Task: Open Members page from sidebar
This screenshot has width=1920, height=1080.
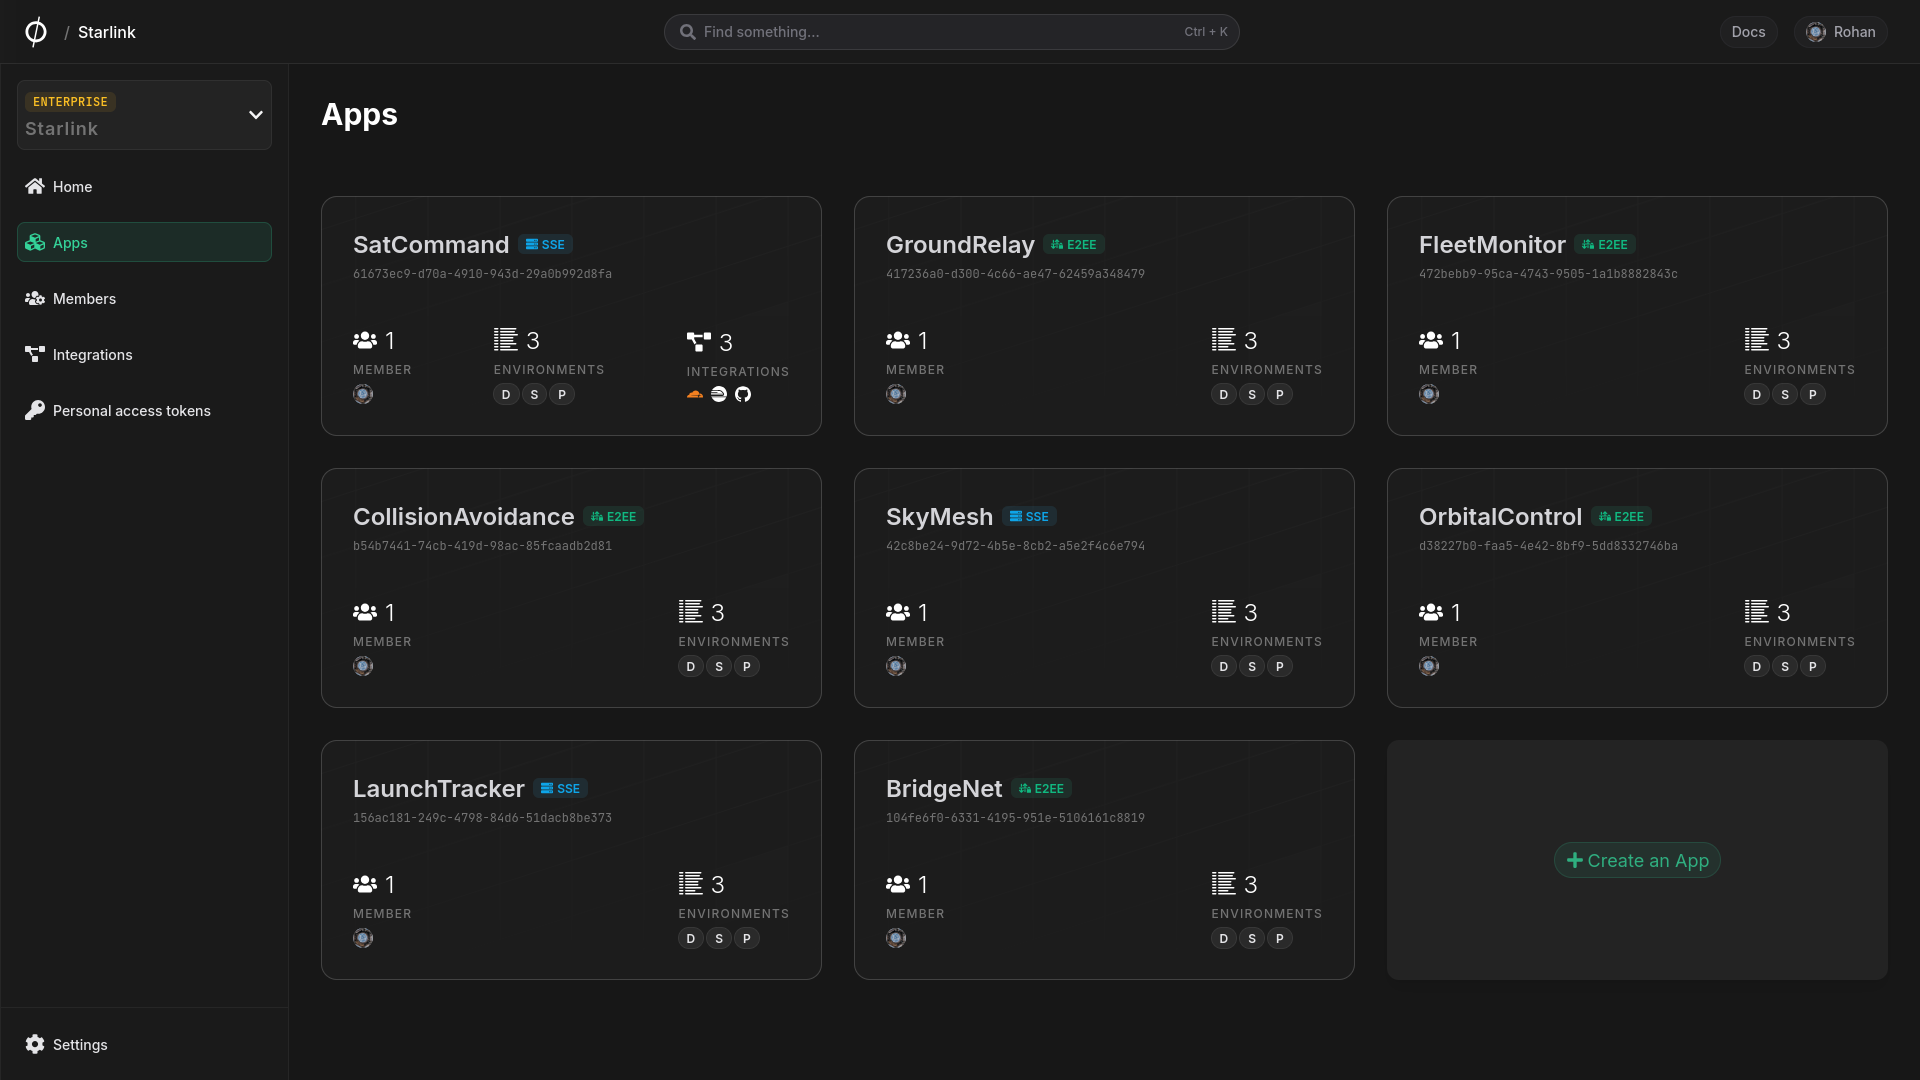Action: point(84,299)
